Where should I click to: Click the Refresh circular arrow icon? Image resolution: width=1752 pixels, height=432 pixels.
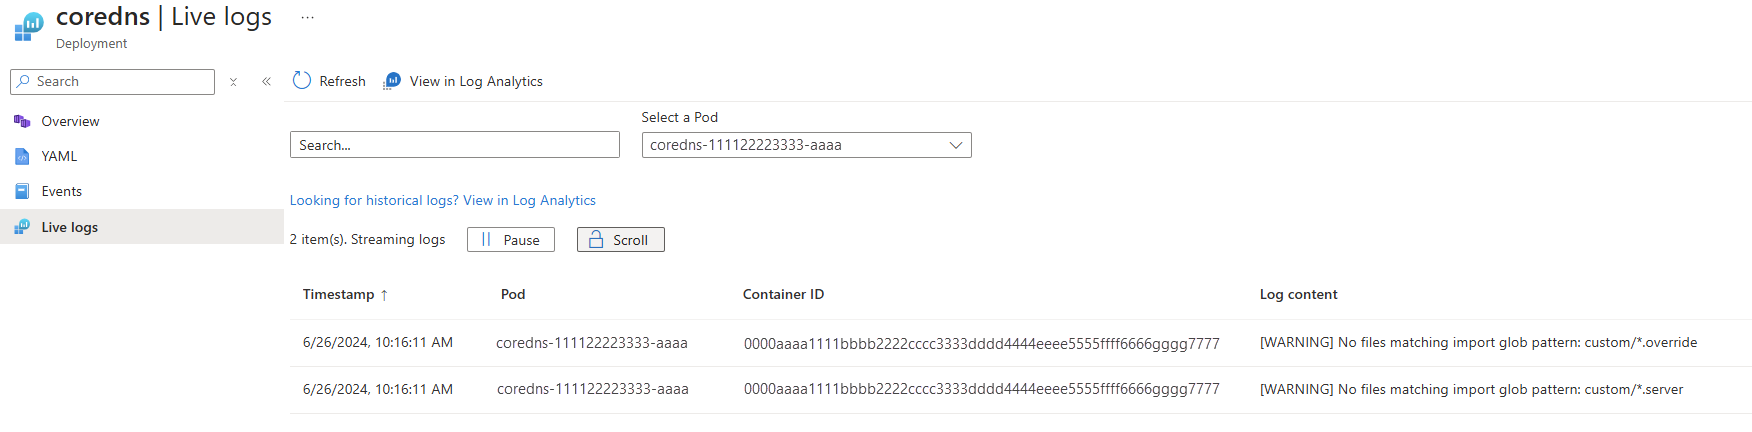pyautogui.click(x=302, y=80)
